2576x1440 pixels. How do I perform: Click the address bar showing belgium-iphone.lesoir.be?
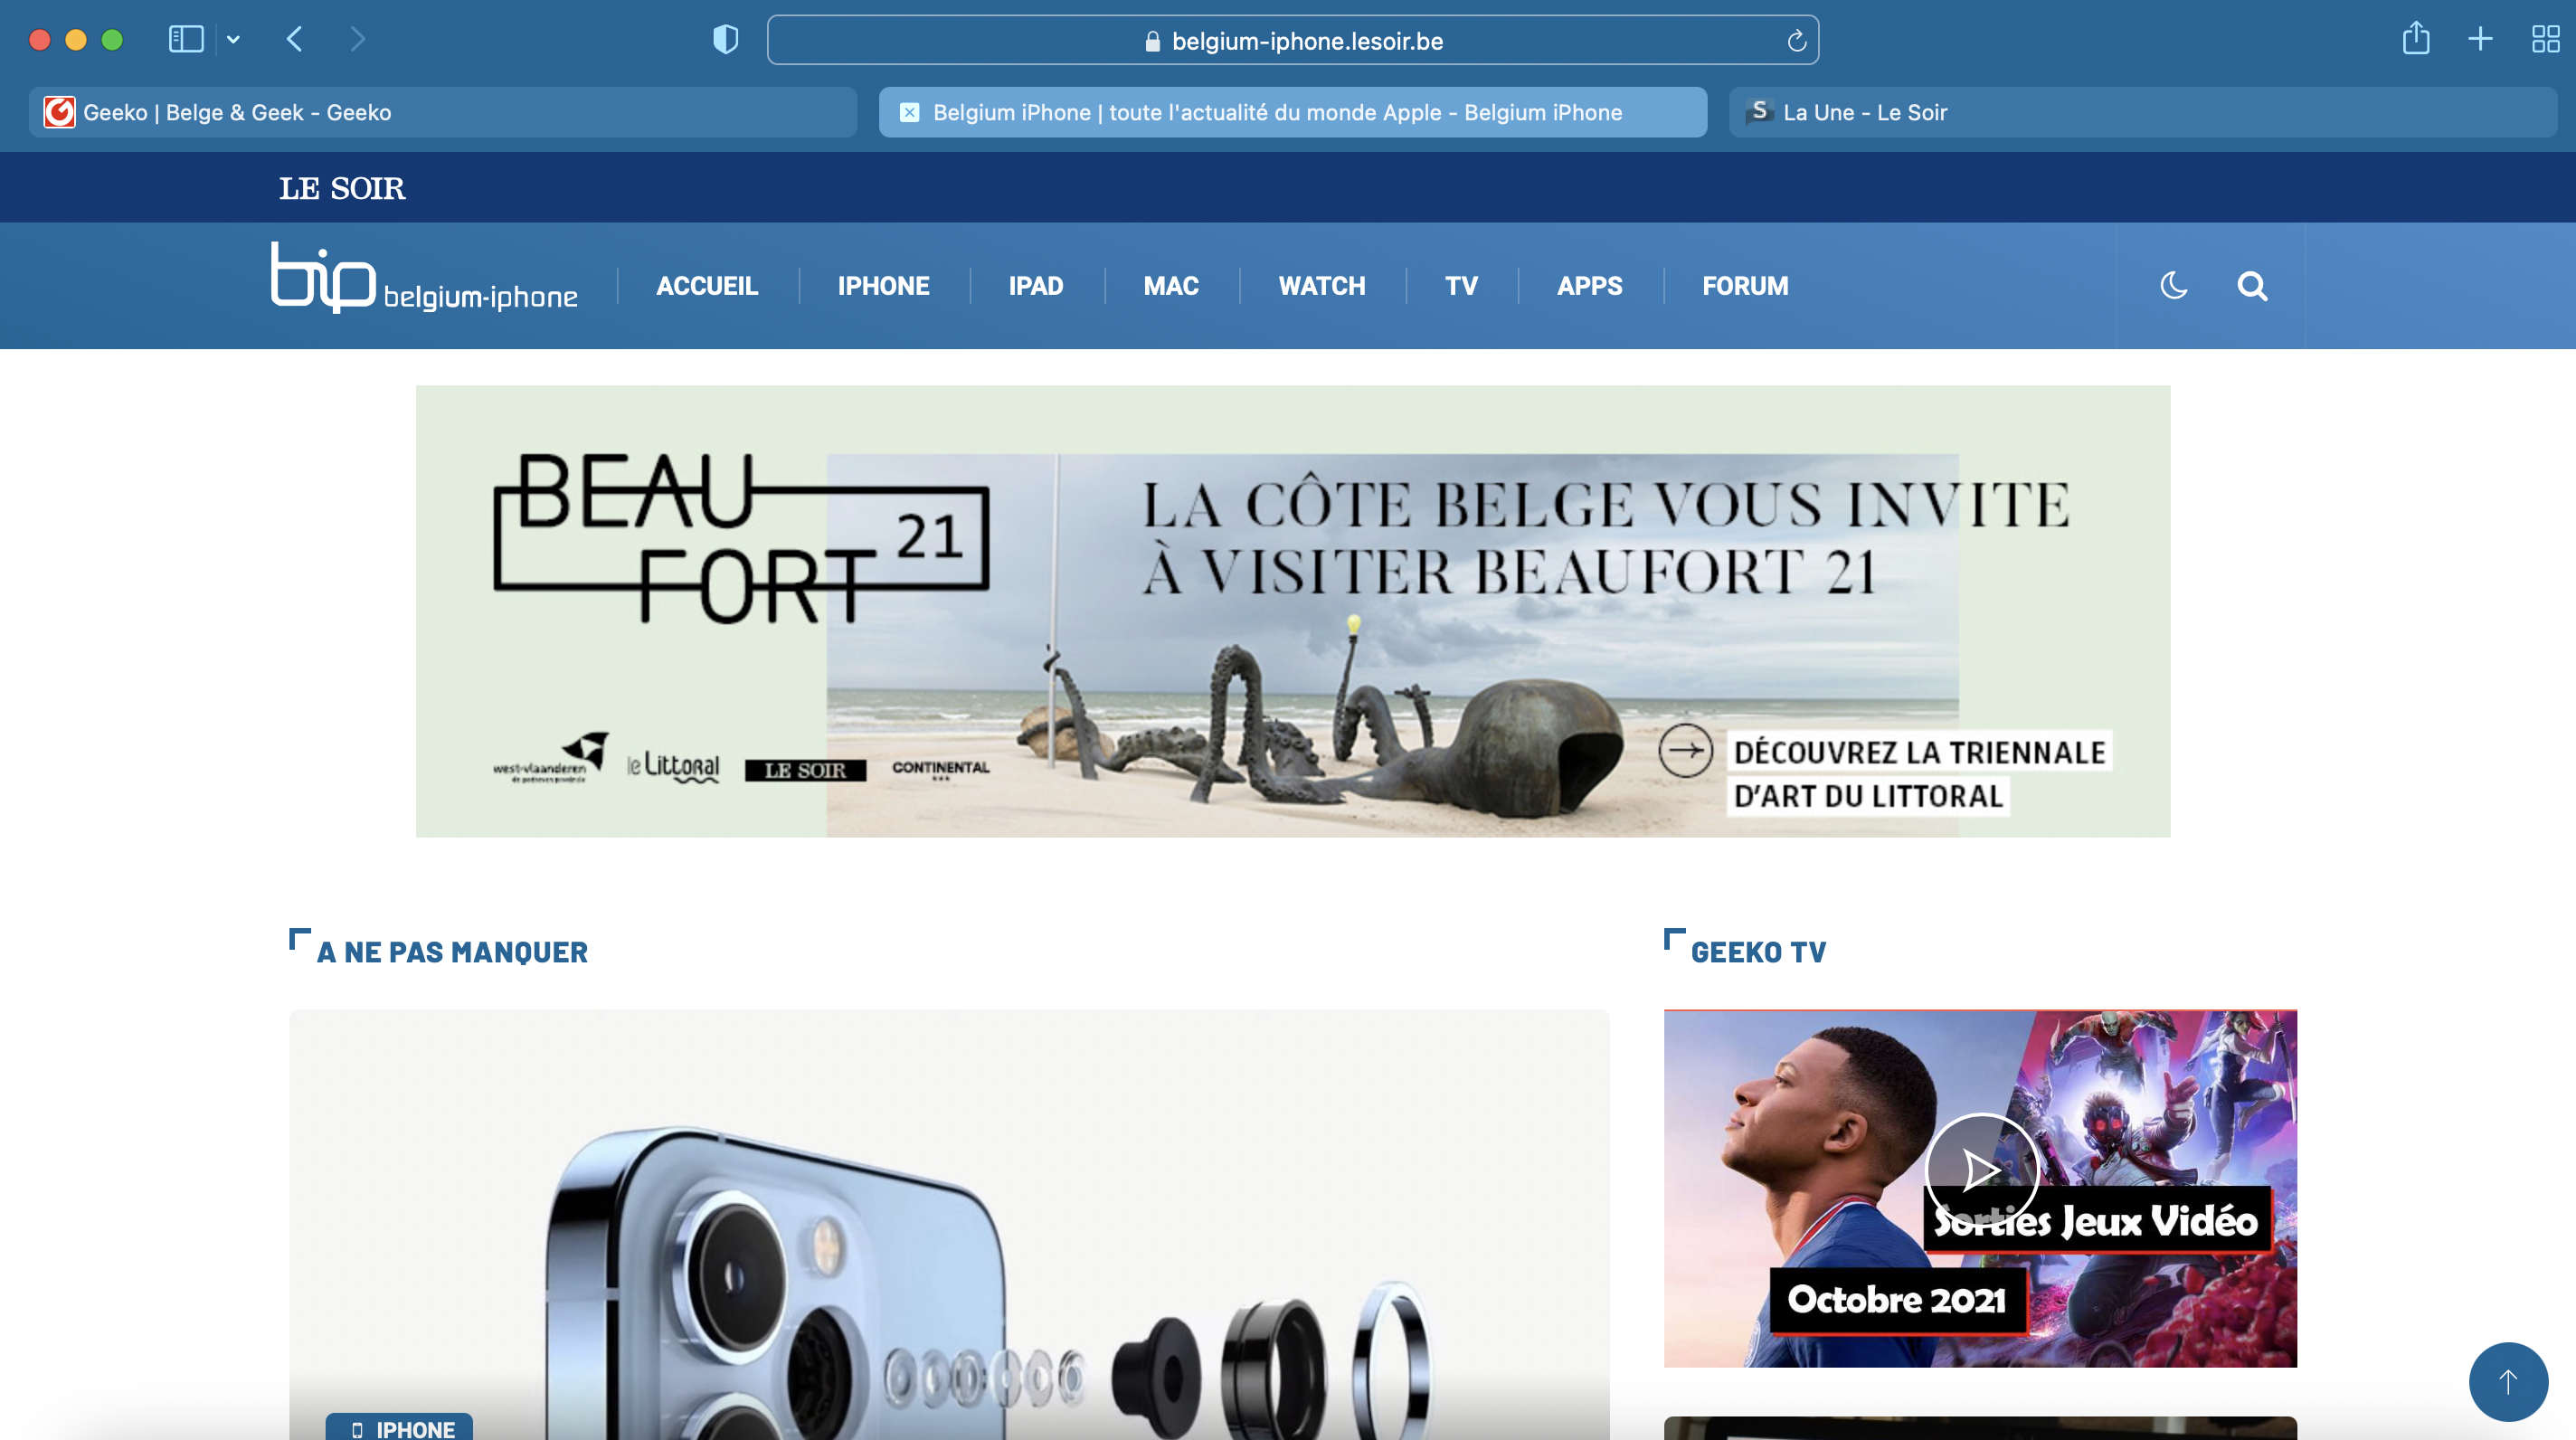click(1292, 40)
